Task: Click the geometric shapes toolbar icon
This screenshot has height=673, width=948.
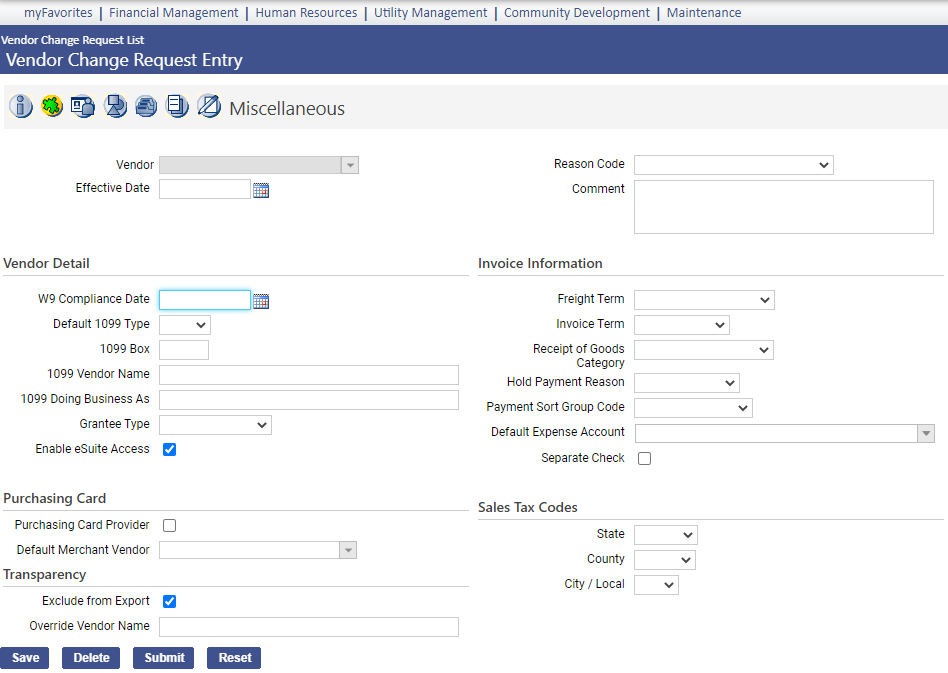Action: click(115, 107)
